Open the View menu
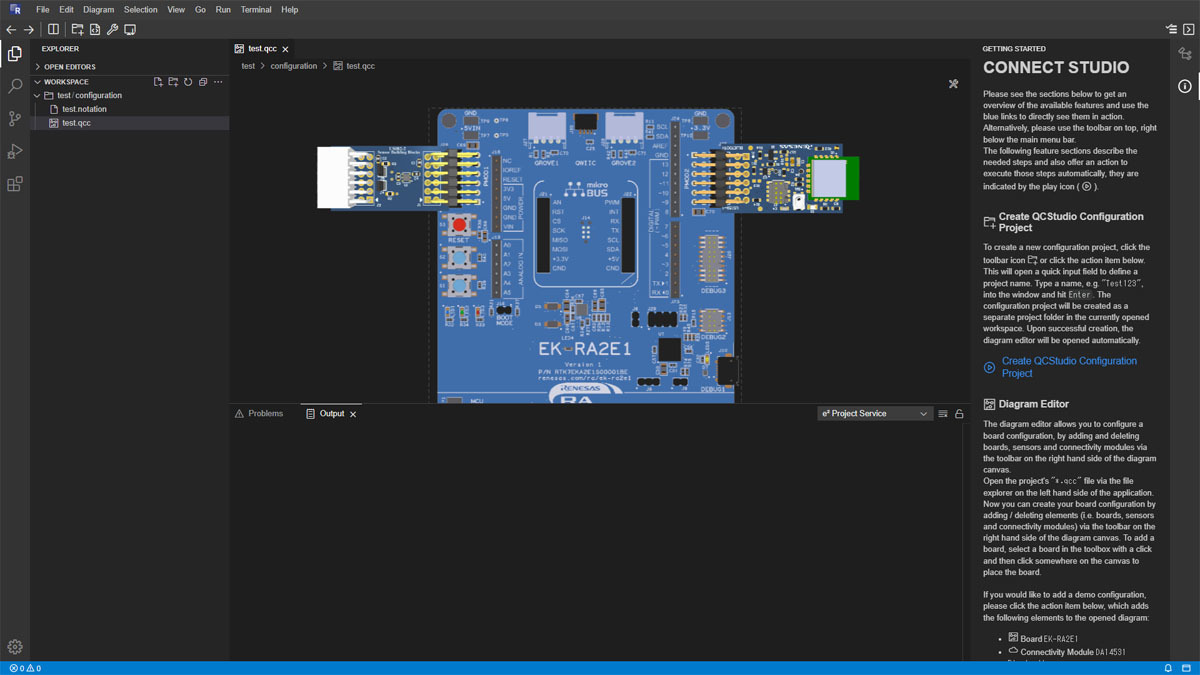The width and height of the screenshot is (1200, 675). click(176, 10)
